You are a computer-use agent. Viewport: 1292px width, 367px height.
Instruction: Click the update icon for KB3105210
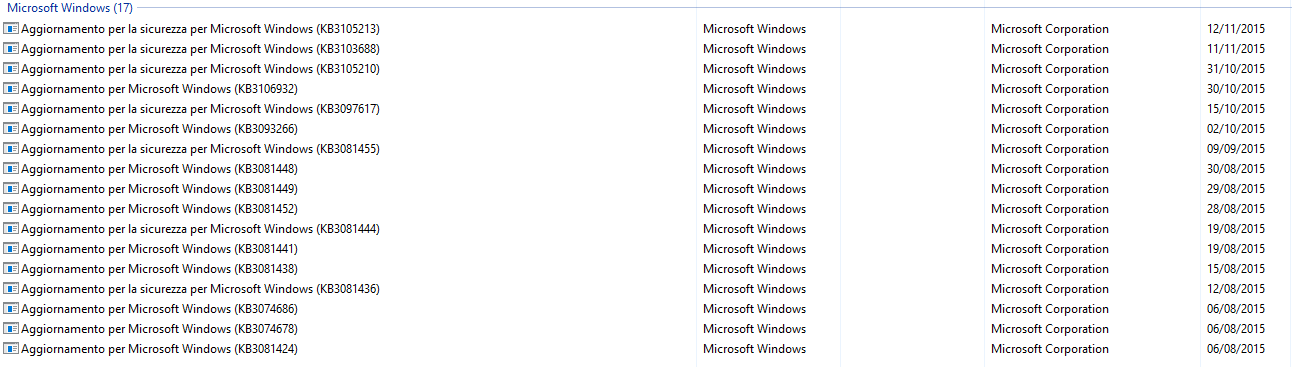coord(11,69)
